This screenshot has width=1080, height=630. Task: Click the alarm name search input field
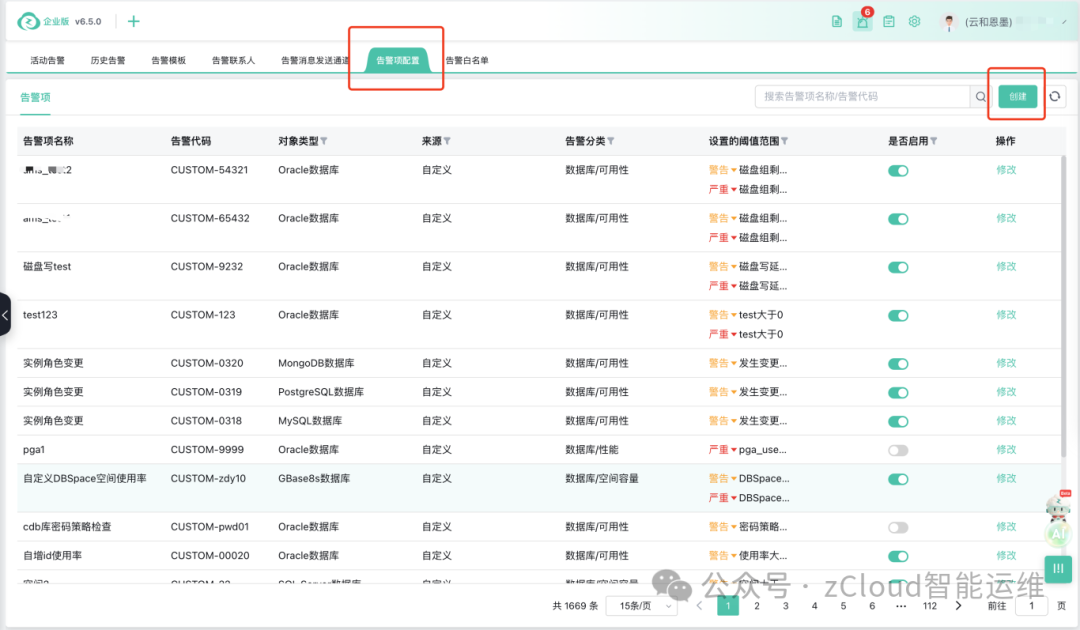[862, 97]
